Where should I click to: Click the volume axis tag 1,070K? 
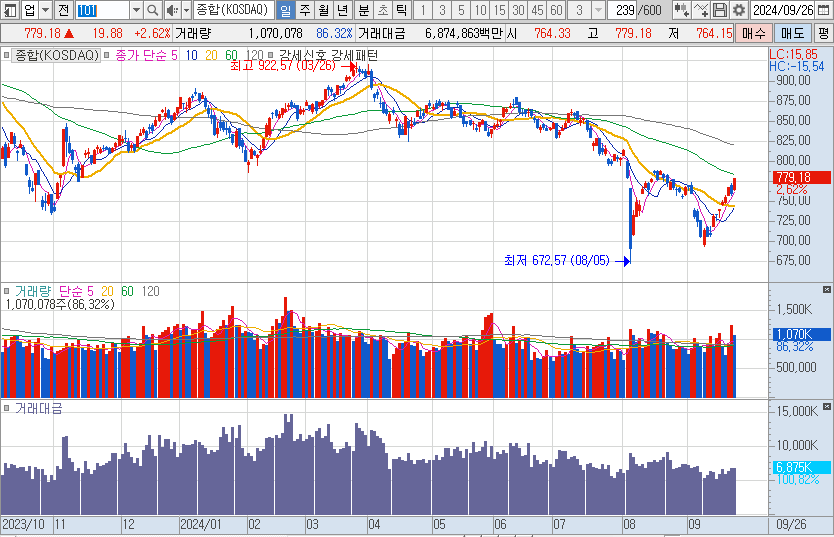(x=801, y=334)
